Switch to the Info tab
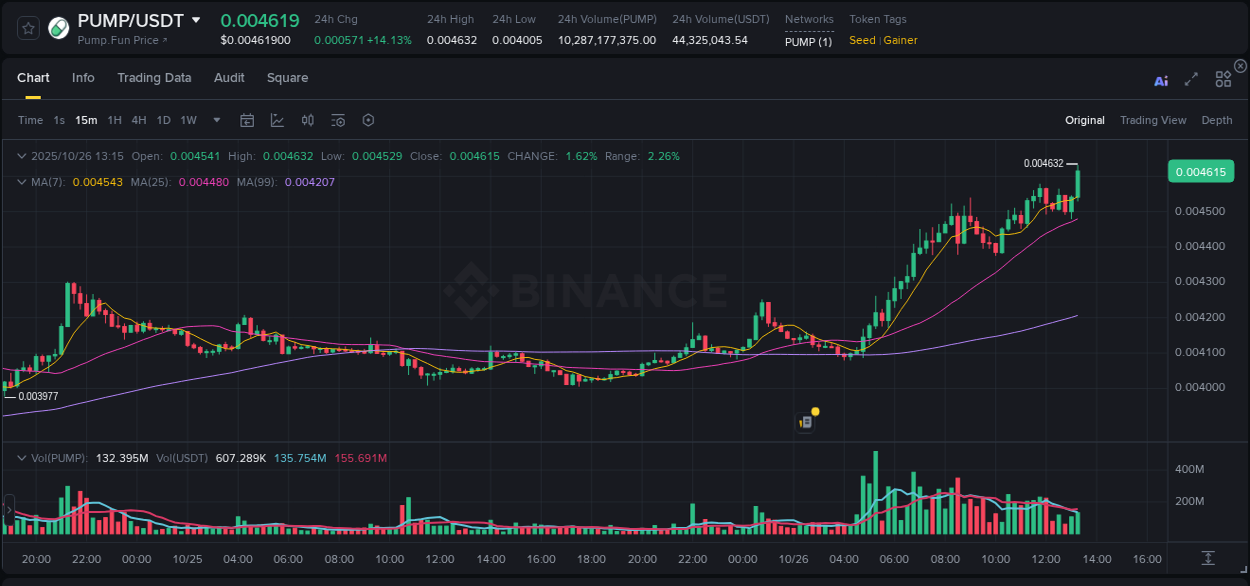The height and width of the screenshot is (586, 1250). coord(83,78)
